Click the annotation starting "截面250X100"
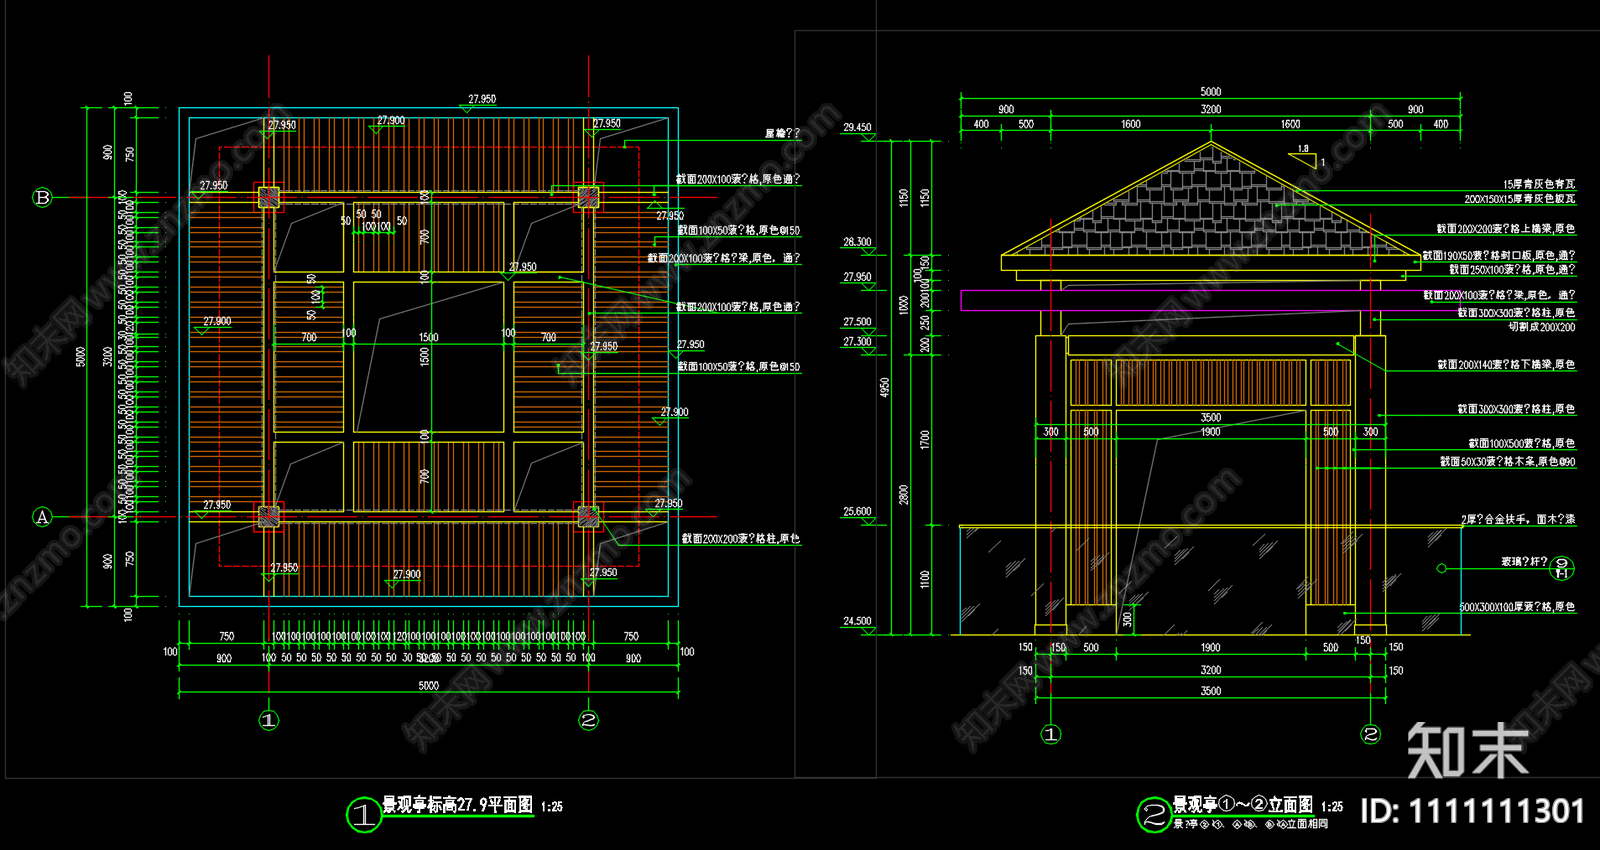Image resolution: width=1600 pixels, height=850 pixels. 1513,270
